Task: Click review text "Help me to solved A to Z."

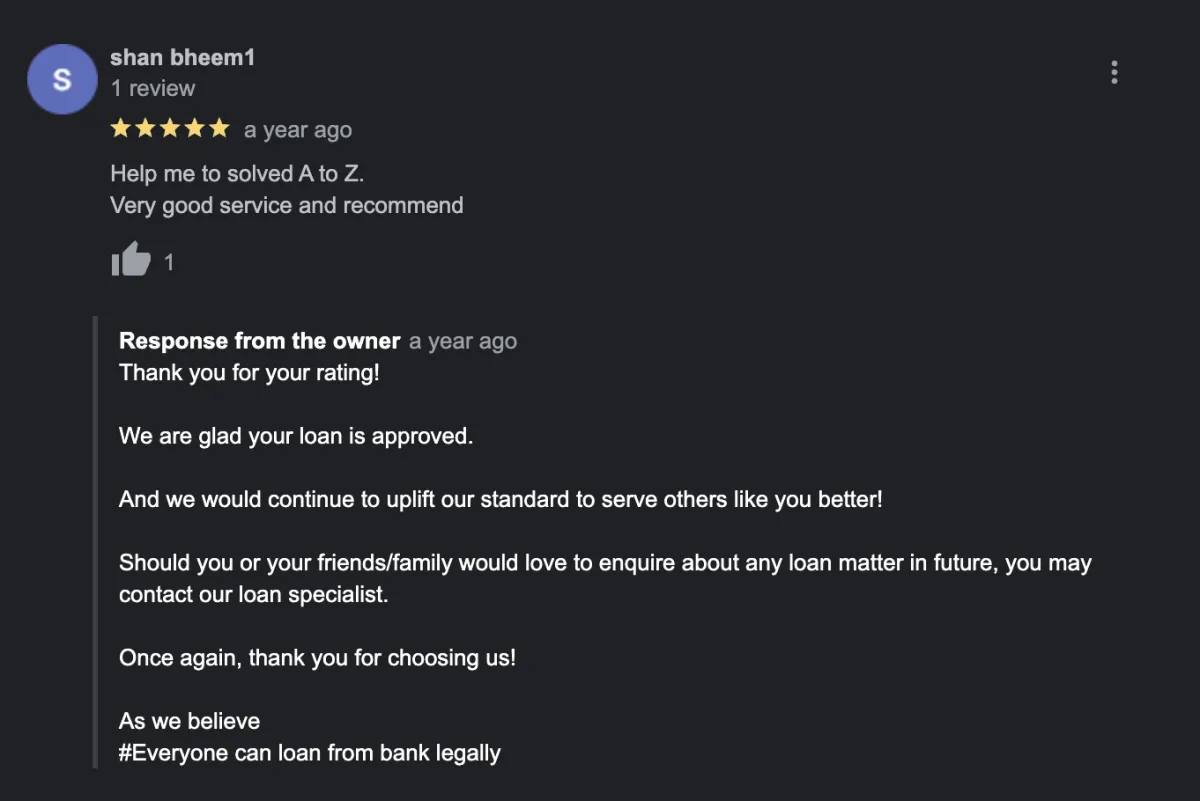Action: pos(237,174)
